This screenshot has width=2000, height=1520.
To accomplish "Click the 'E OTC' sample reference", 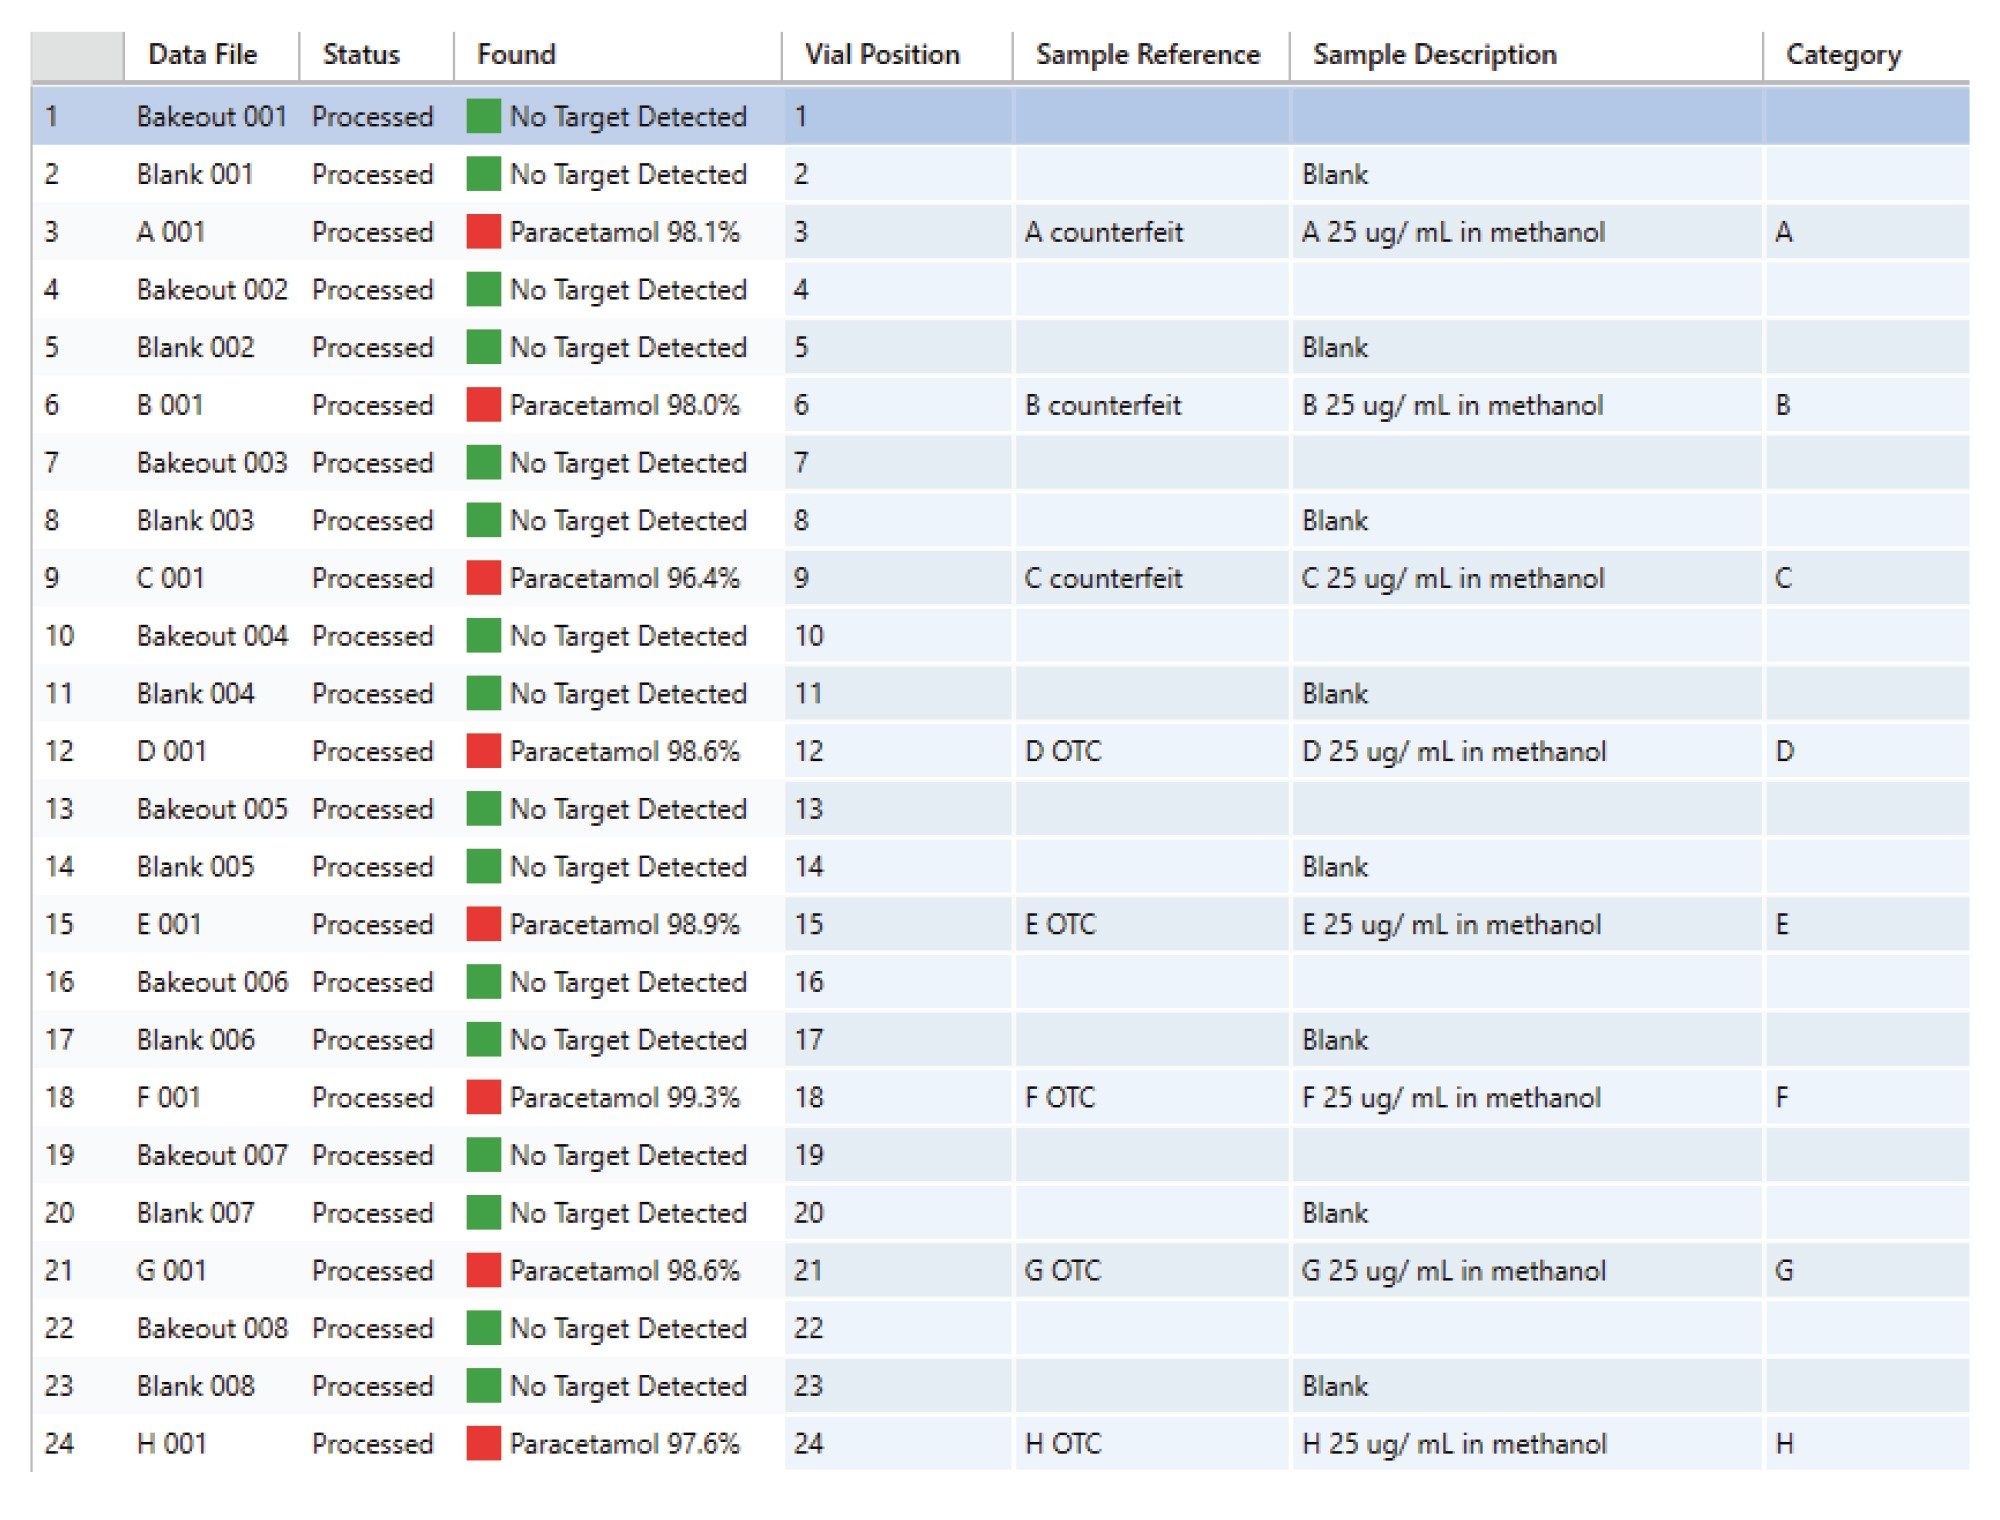I will (1060, 924).
